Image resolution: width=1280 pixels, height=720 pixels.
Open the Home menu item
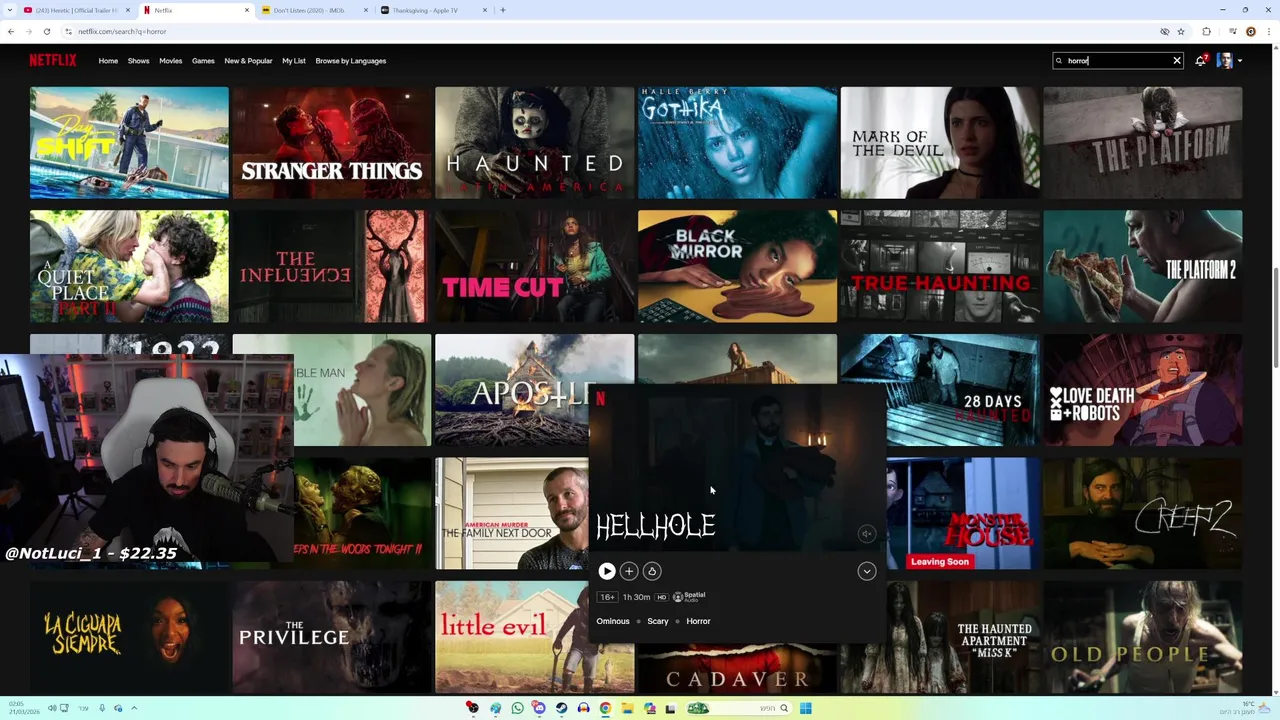(x=108, y=61)
